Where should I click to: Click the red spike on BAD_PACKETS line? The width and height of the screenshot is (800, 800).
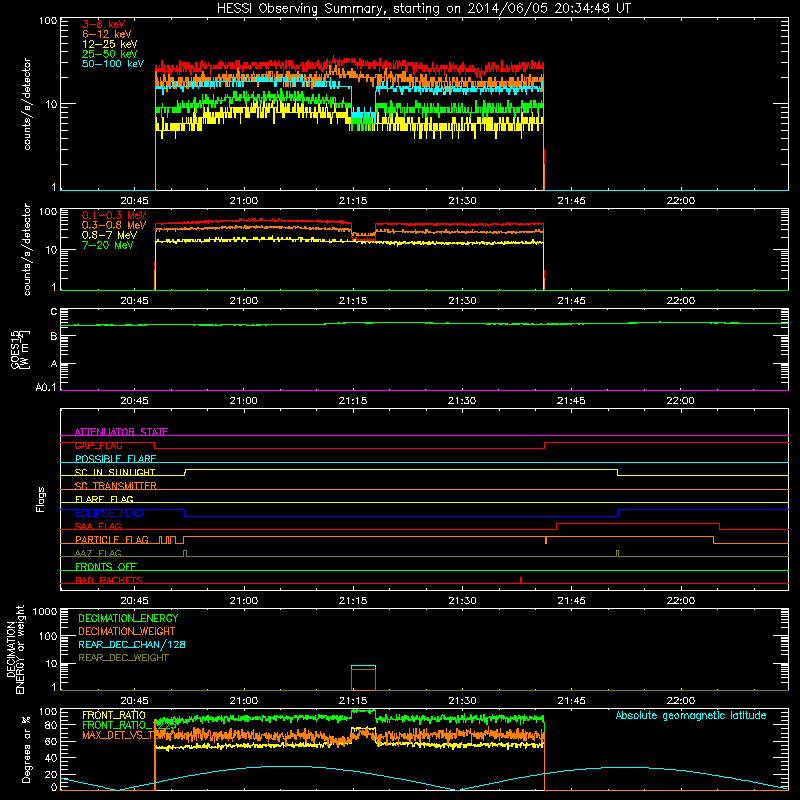click(x=520, y=580)
